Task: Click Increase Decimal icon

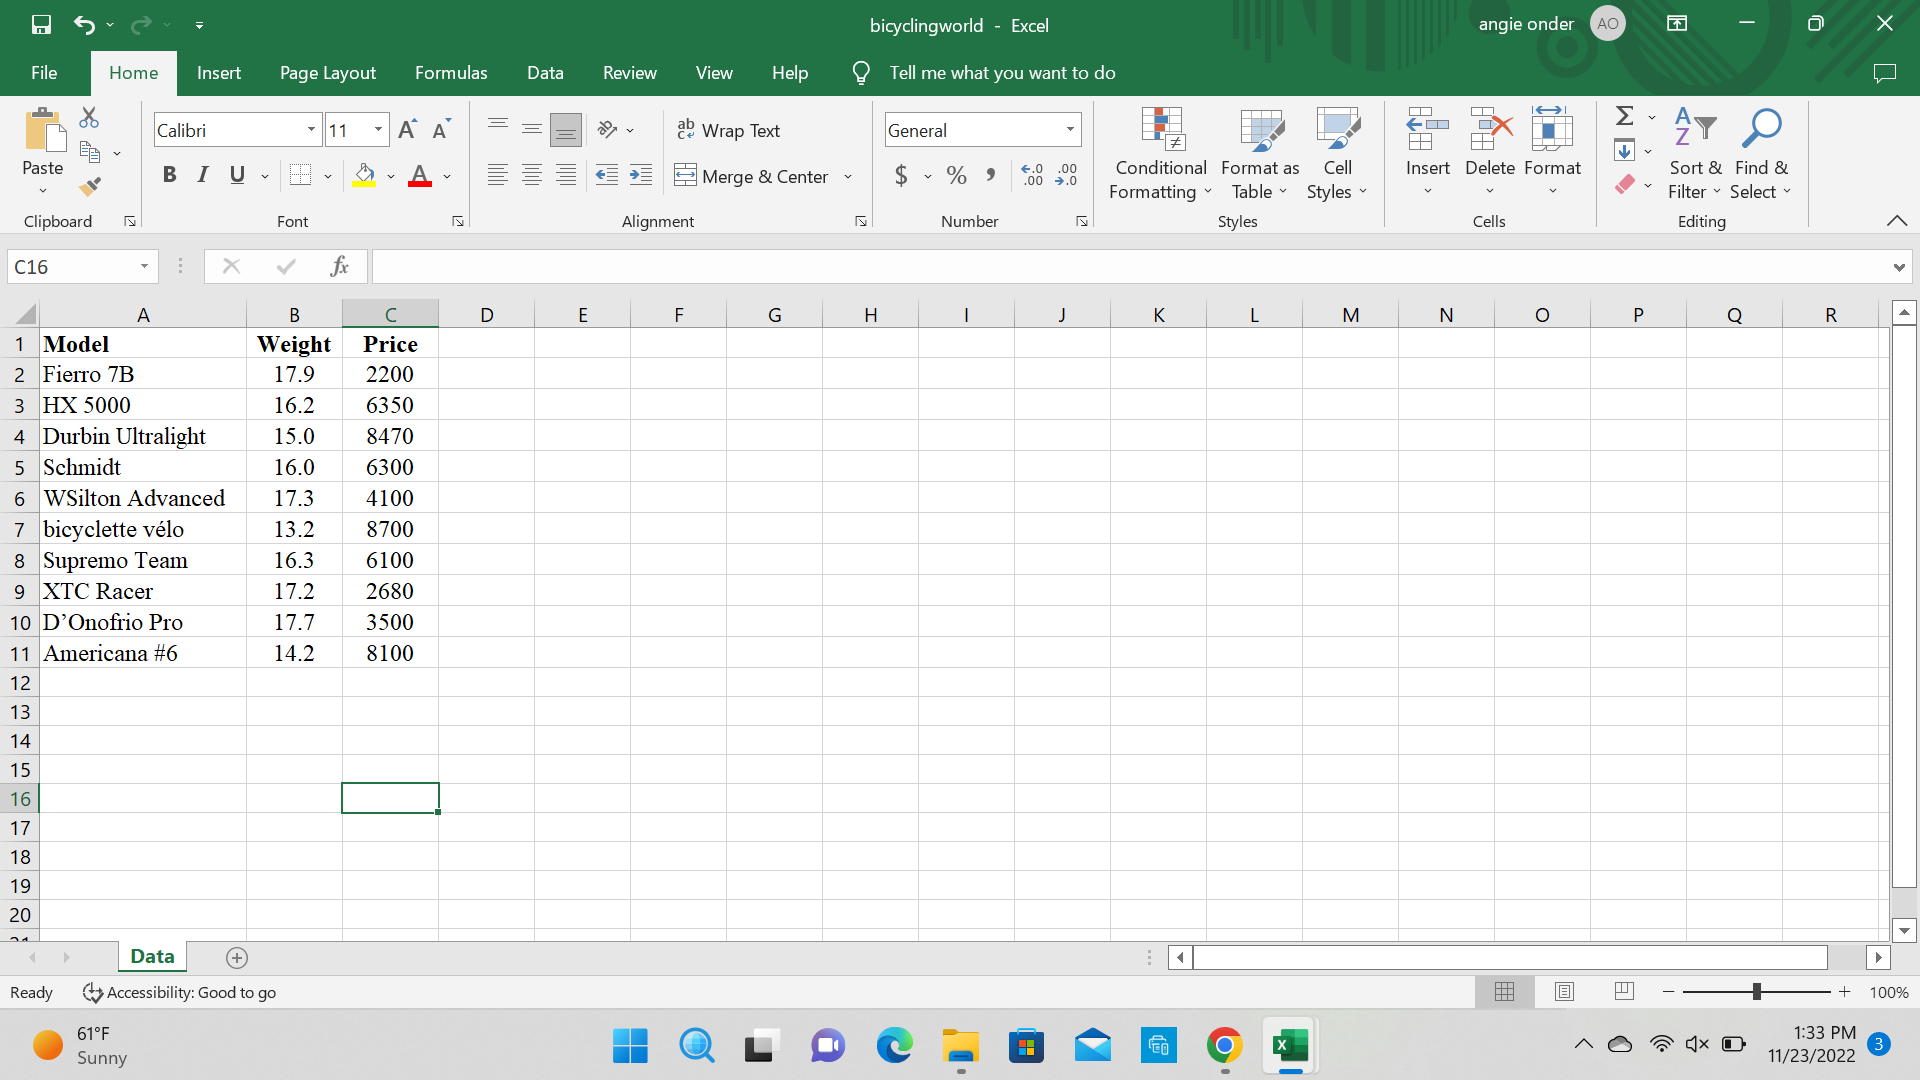Action: 1032,176
